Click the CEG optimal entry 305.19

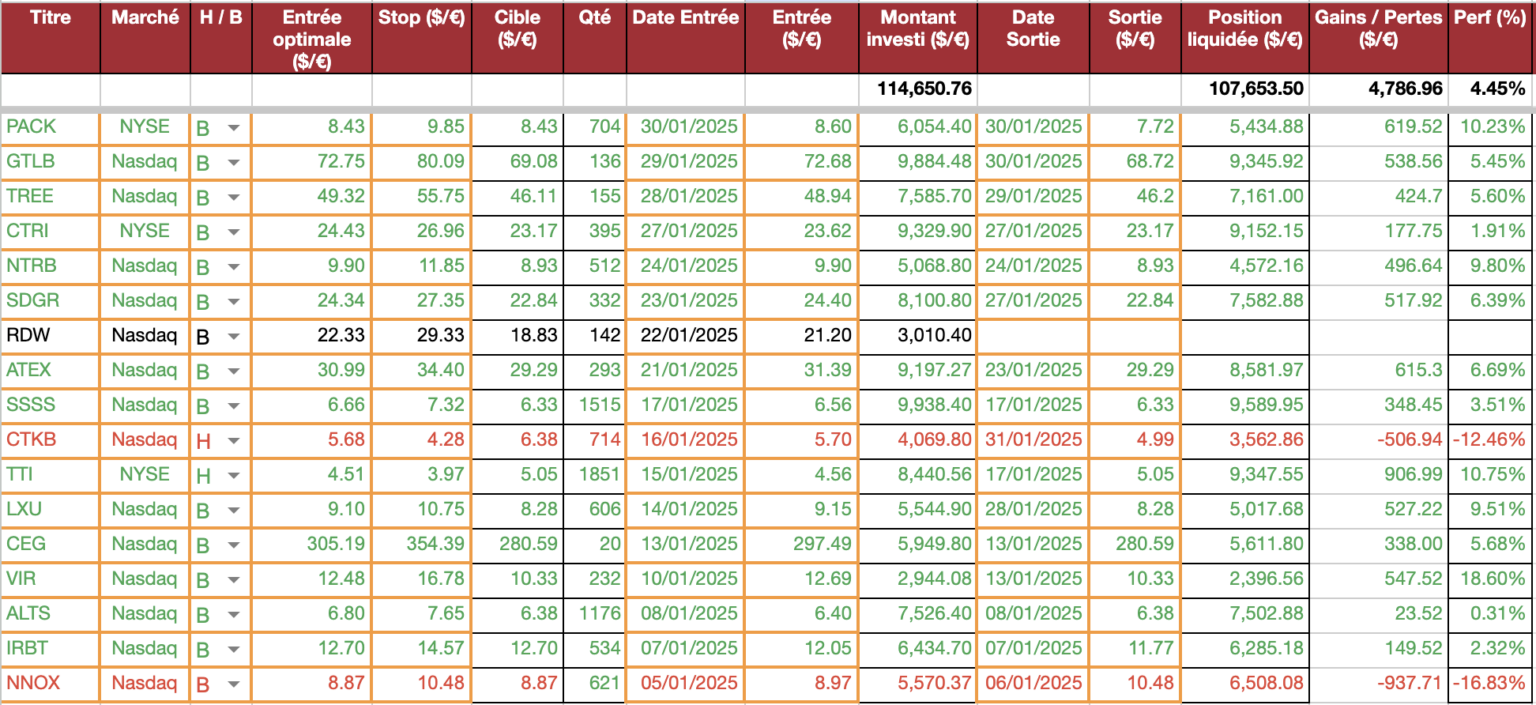311,543
